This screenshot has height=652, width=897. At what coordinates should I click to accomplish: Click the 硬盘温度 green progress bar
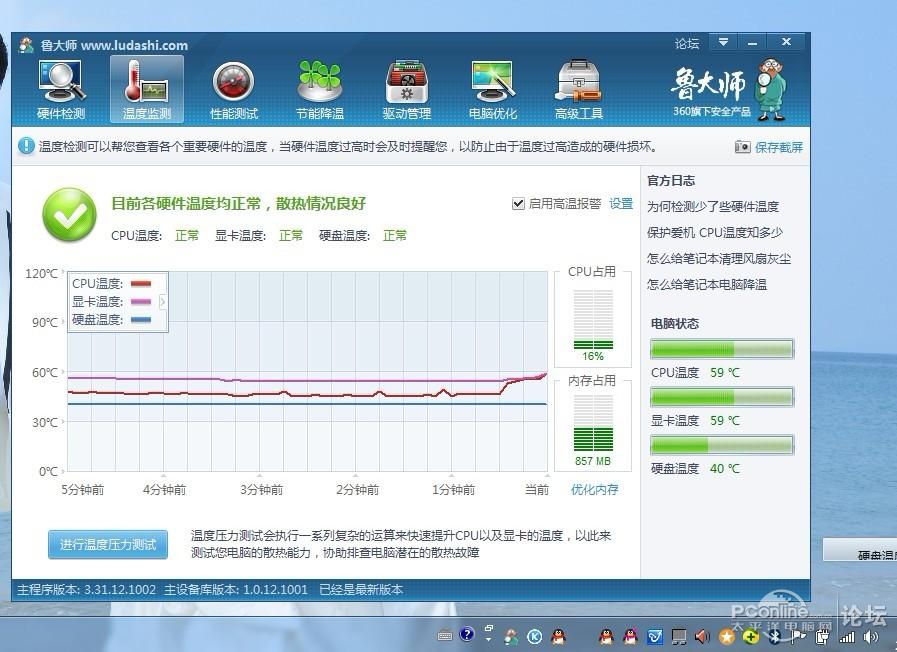pos(722,444)
